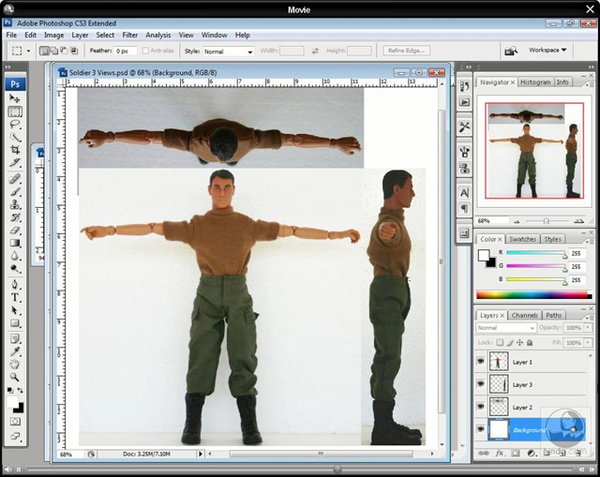
Task: Toggle Background layer visibility eye
Action: click(x=481, y=429)
